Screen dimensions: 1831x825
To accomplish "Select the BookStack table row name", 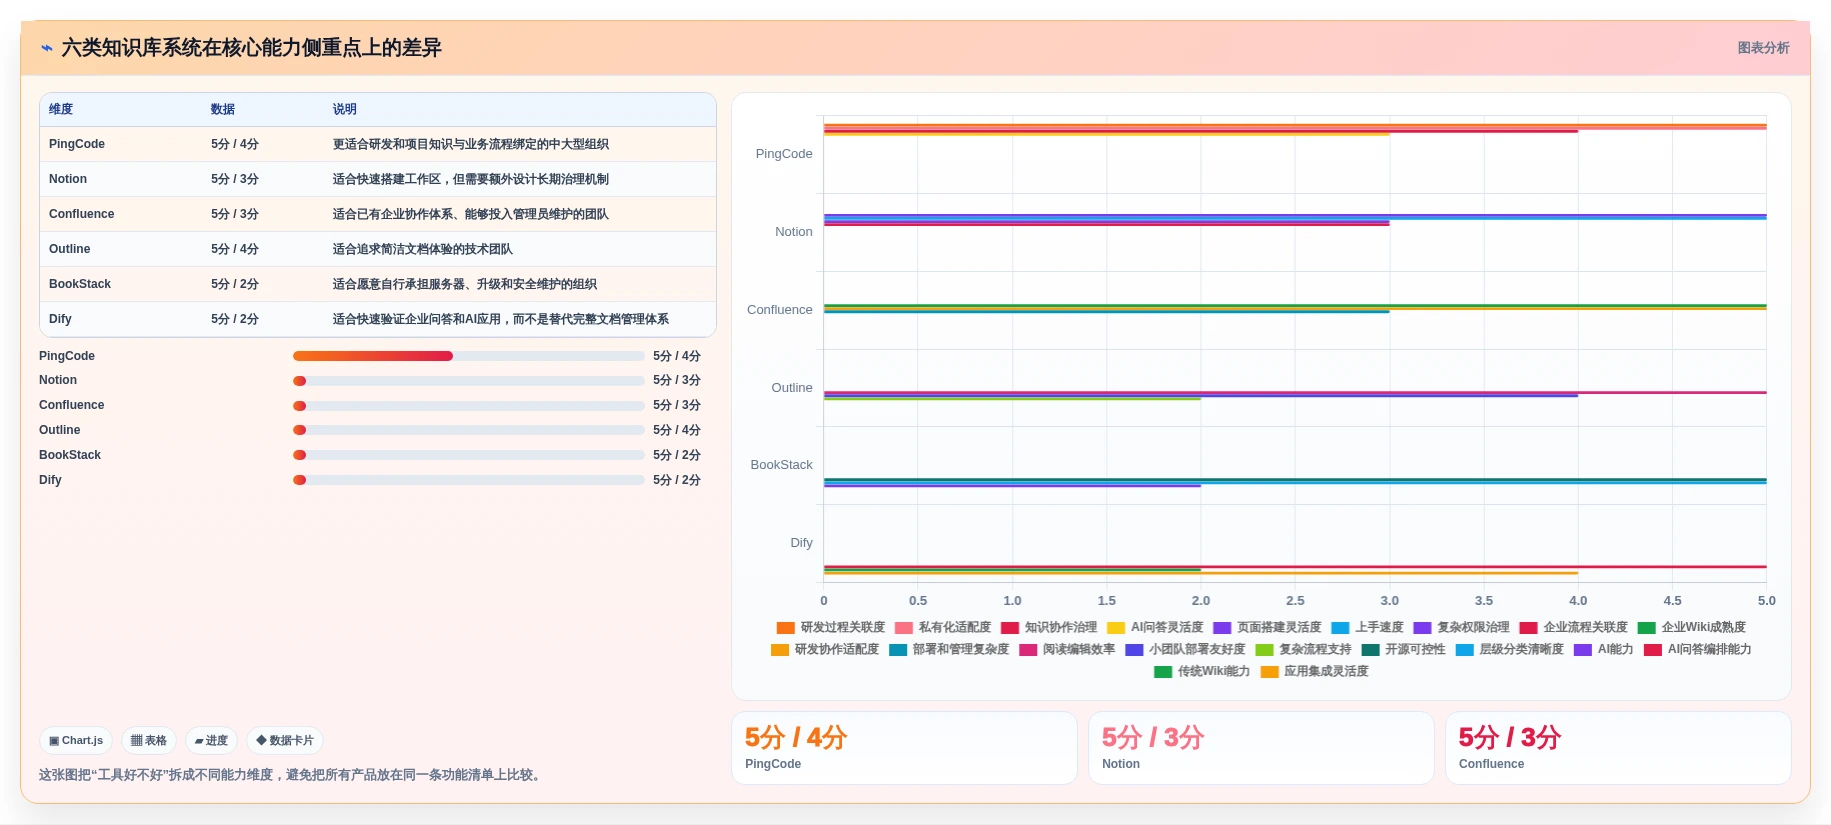I will tap(80, 284).
